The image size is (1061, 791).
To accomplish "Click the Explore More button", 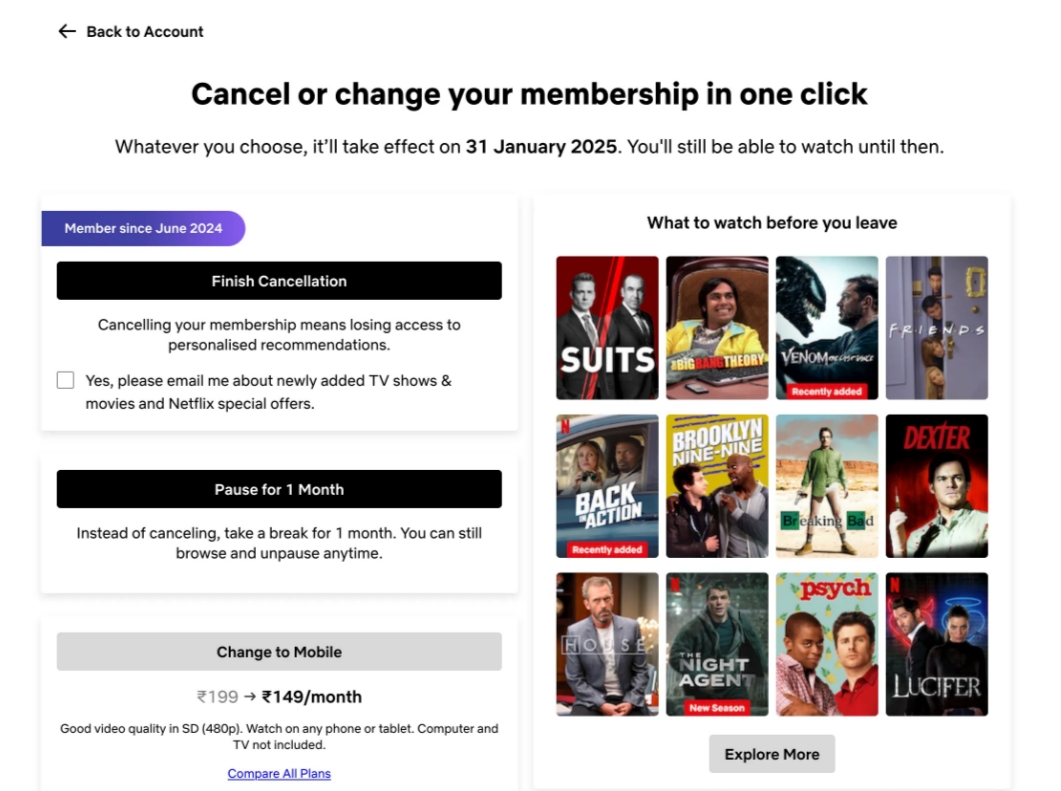I will pyautogui.click(x=772, y=754).
